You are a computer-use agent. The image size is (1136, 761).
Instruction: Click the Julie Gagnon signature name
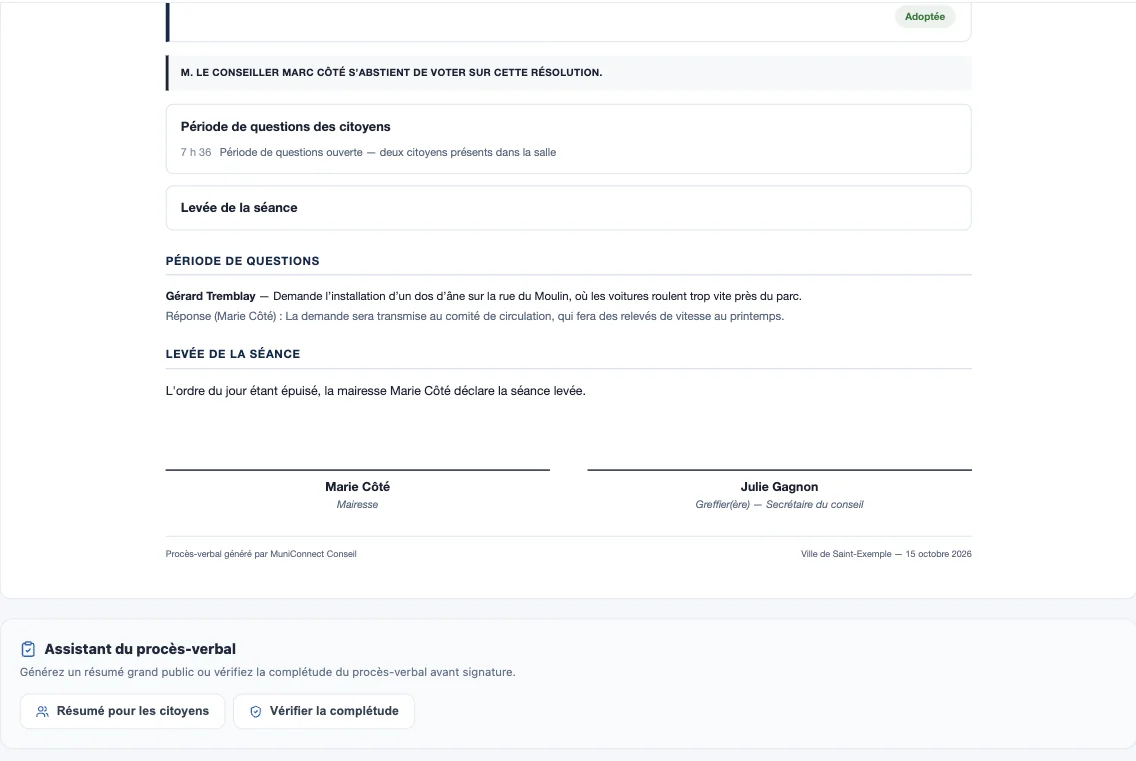[780, 487]
